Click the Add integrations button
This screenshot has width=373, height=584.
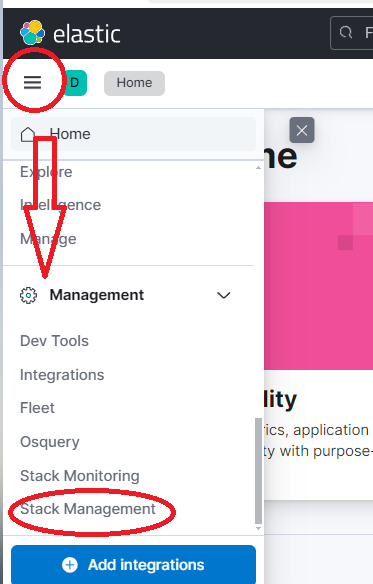[x=133, y=565]
